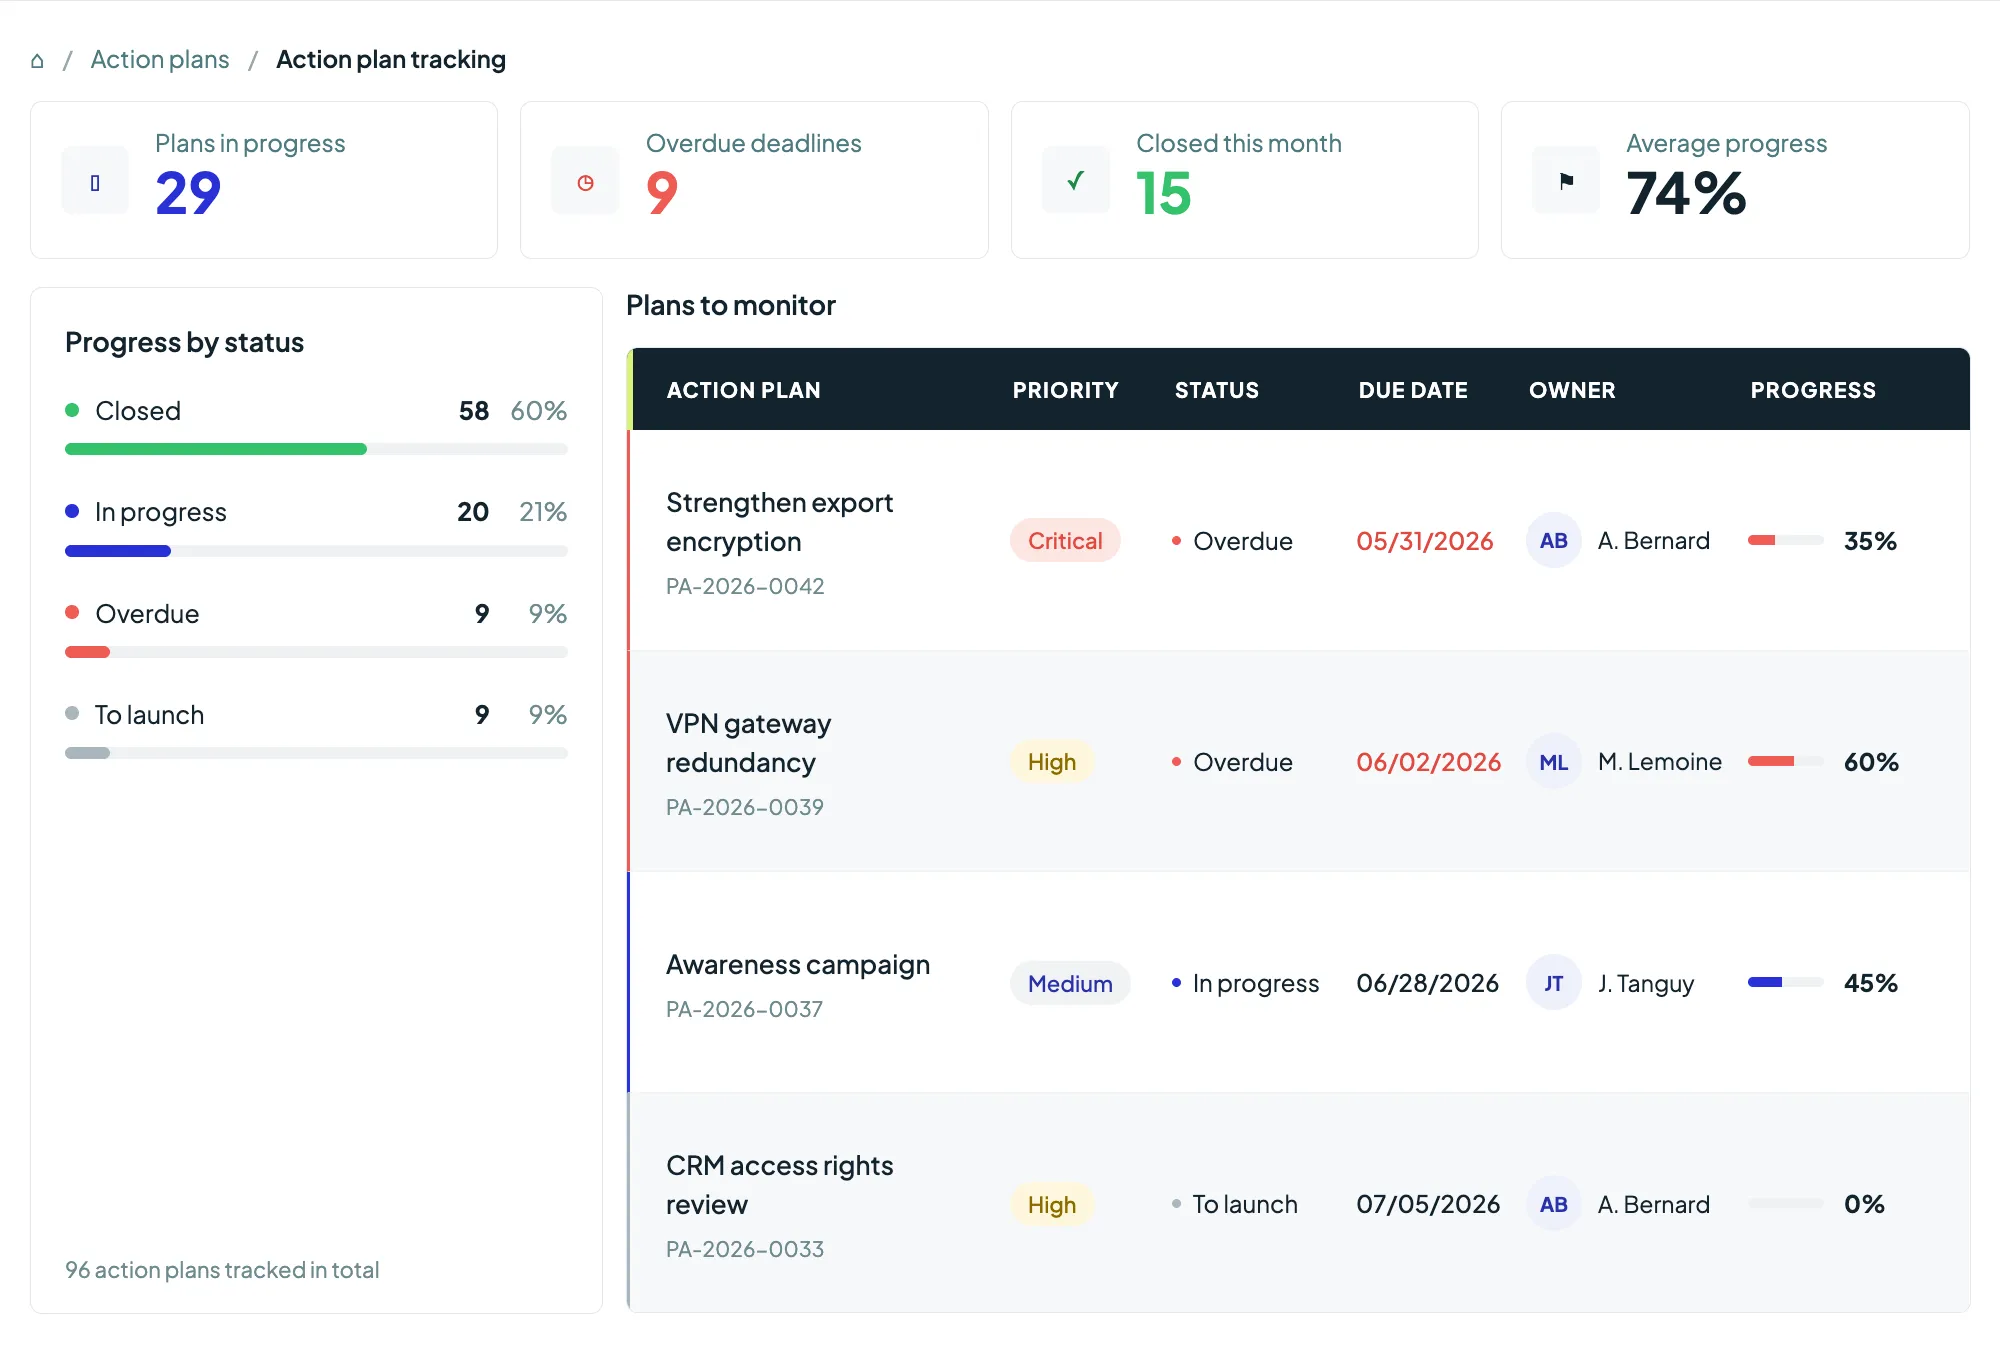Open the Action plans breadcrumb link

pyautogui.click(x=160, y=60)
